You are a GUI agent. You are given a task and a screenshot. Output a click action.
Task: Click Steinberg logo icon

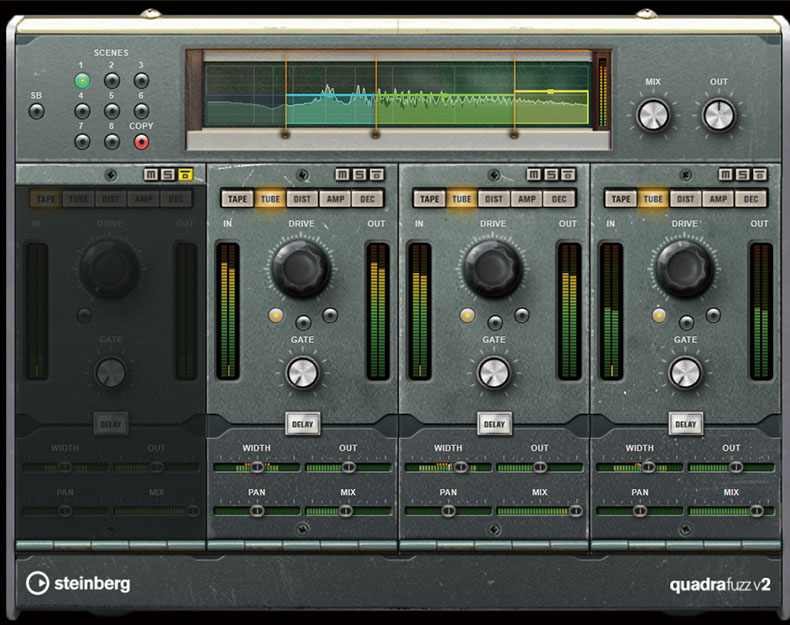click(x=37, y=584)
